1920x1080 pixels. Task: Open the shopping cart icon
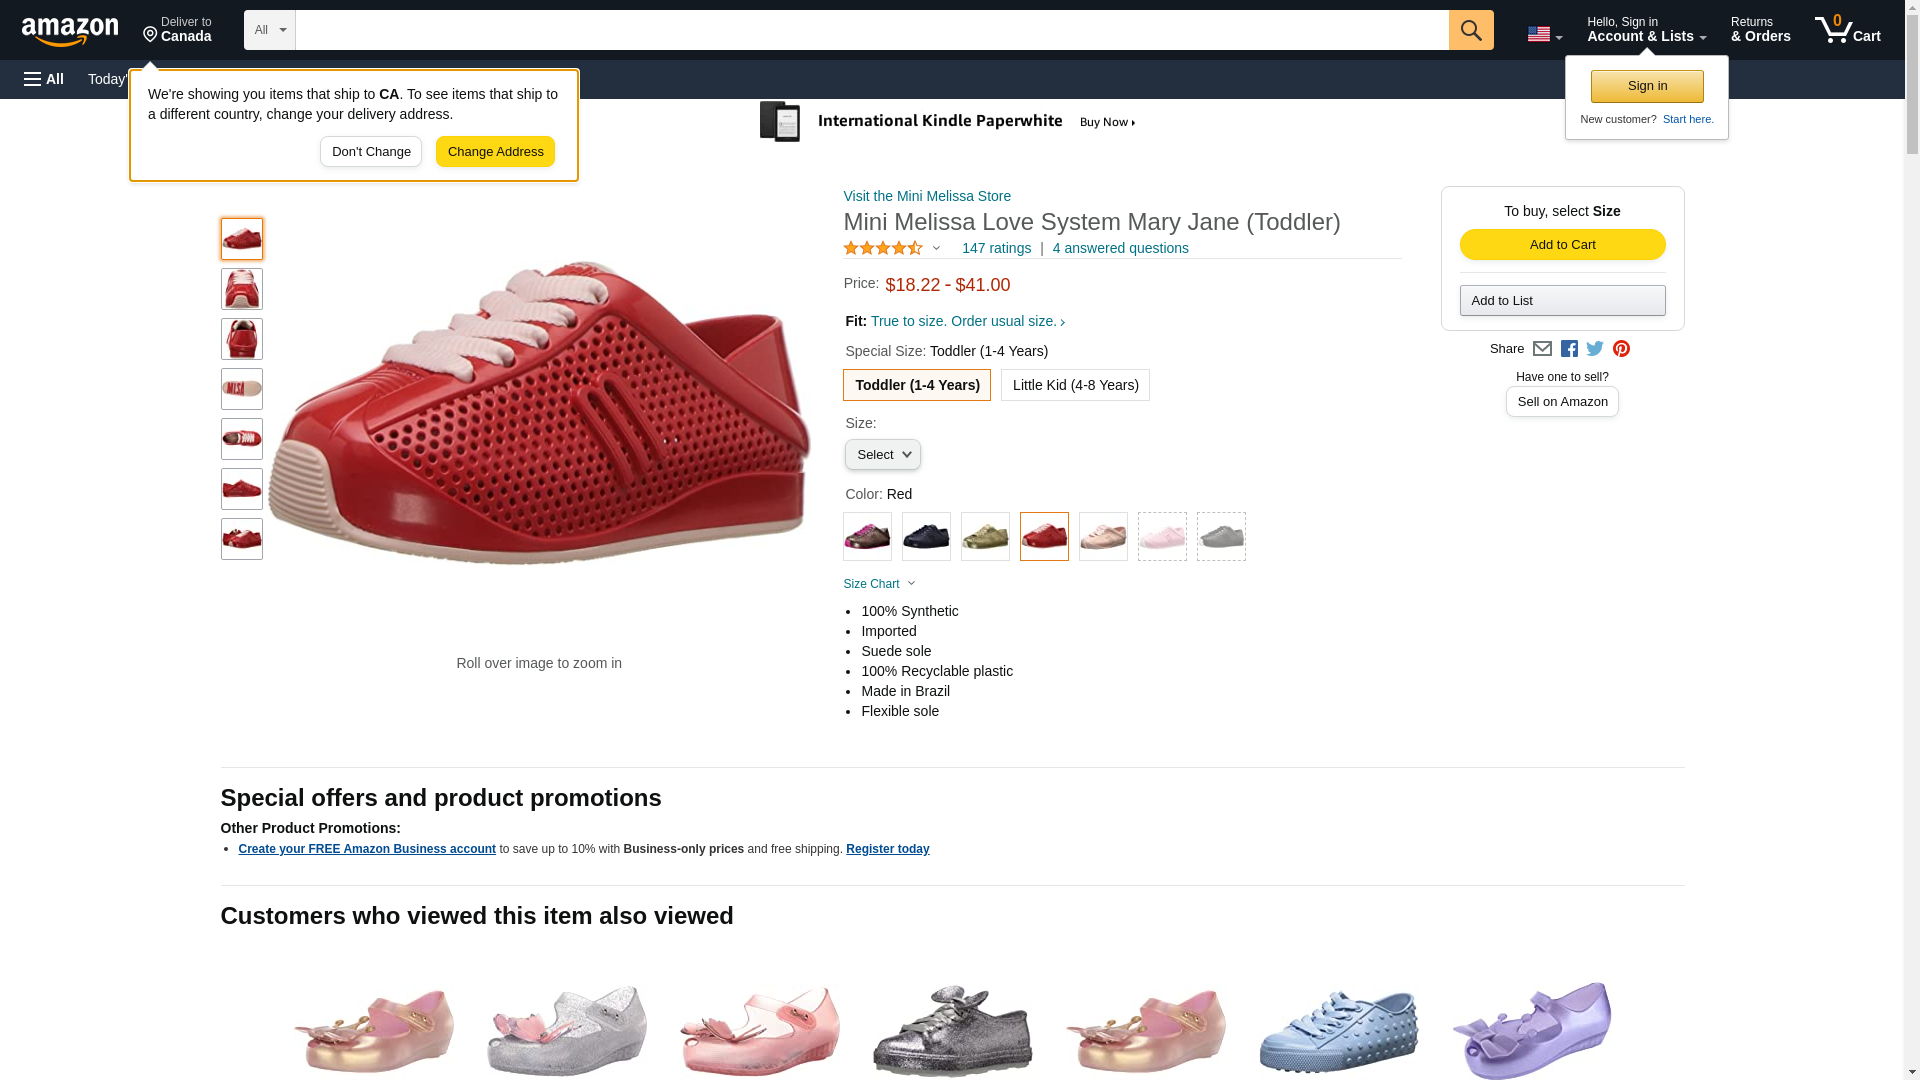(1847, 30)
